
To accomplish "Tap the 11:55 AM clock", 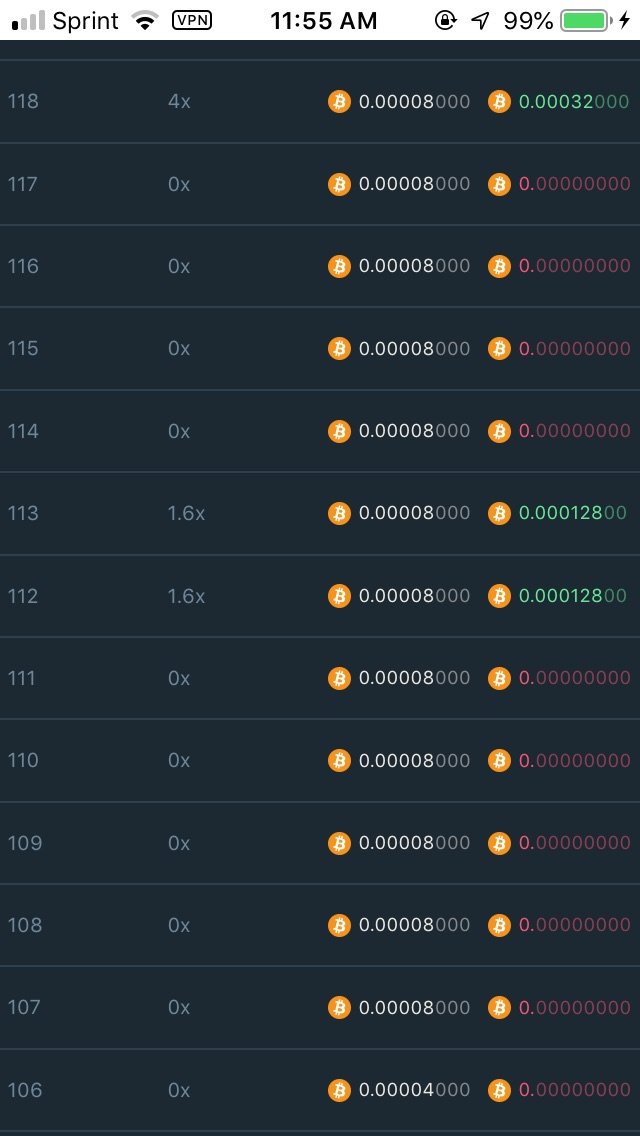I will 324,20.
